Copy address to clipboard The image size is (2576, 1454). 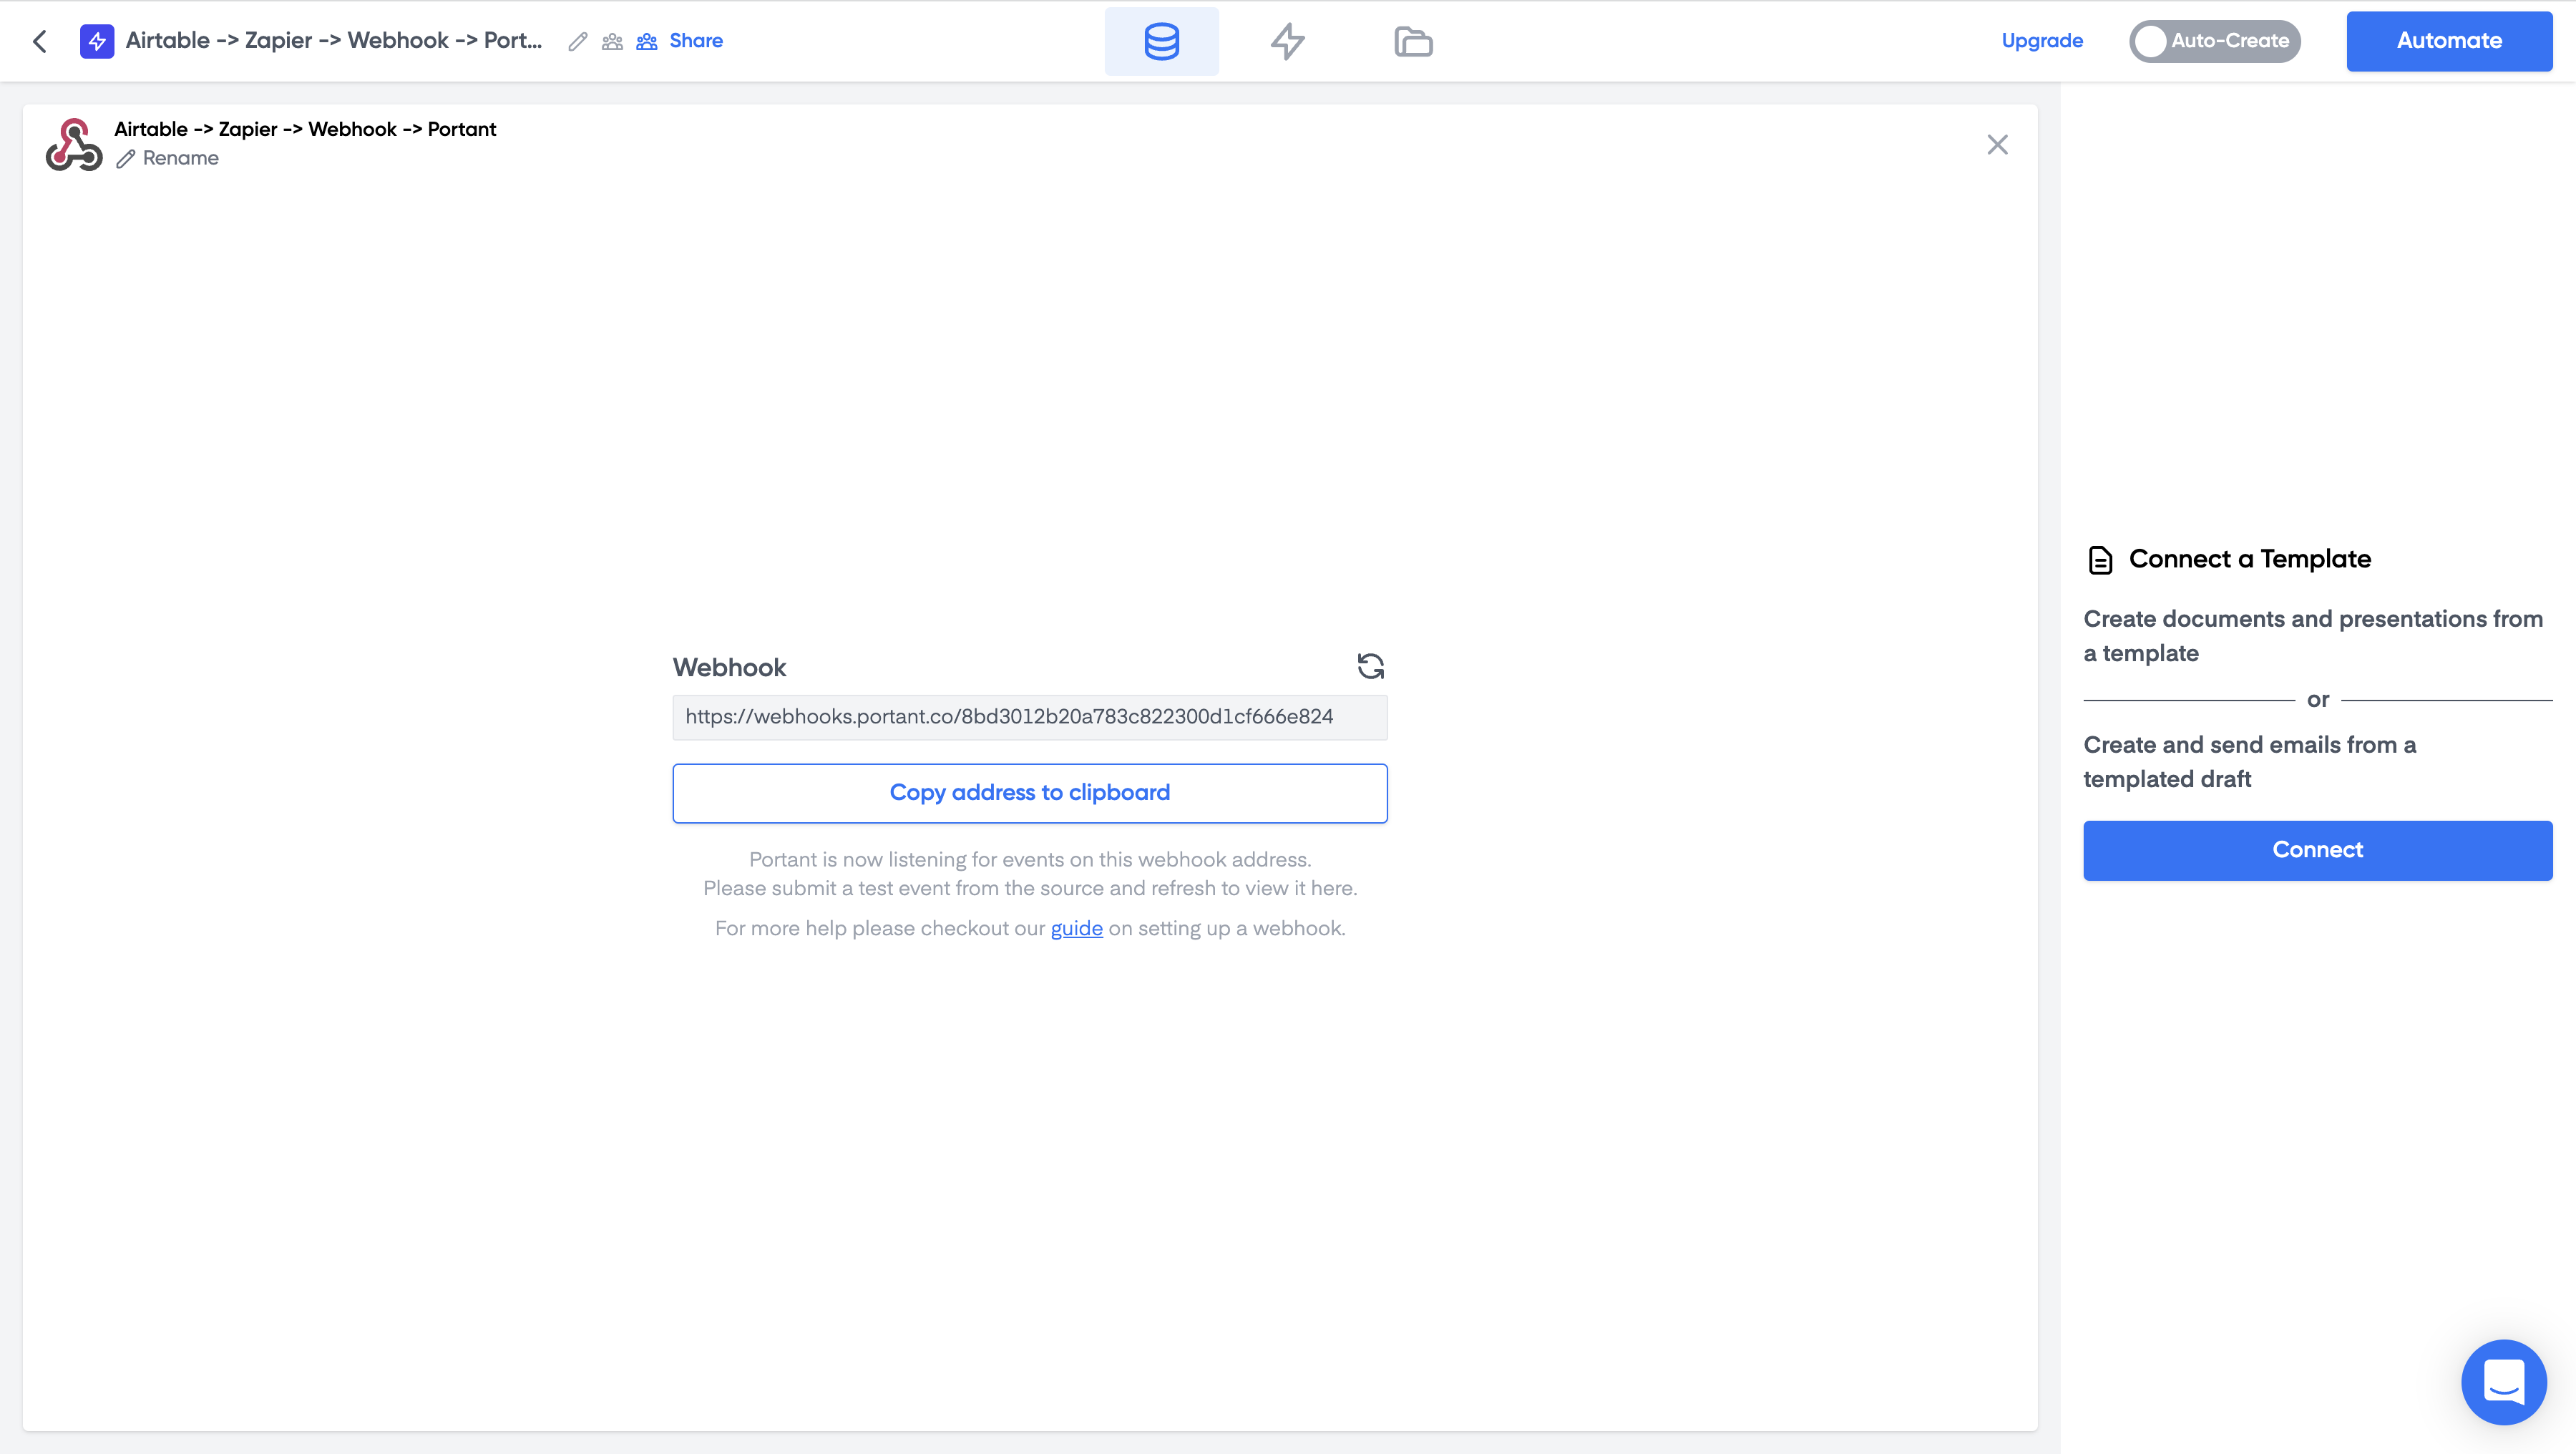click(1029, 793)
